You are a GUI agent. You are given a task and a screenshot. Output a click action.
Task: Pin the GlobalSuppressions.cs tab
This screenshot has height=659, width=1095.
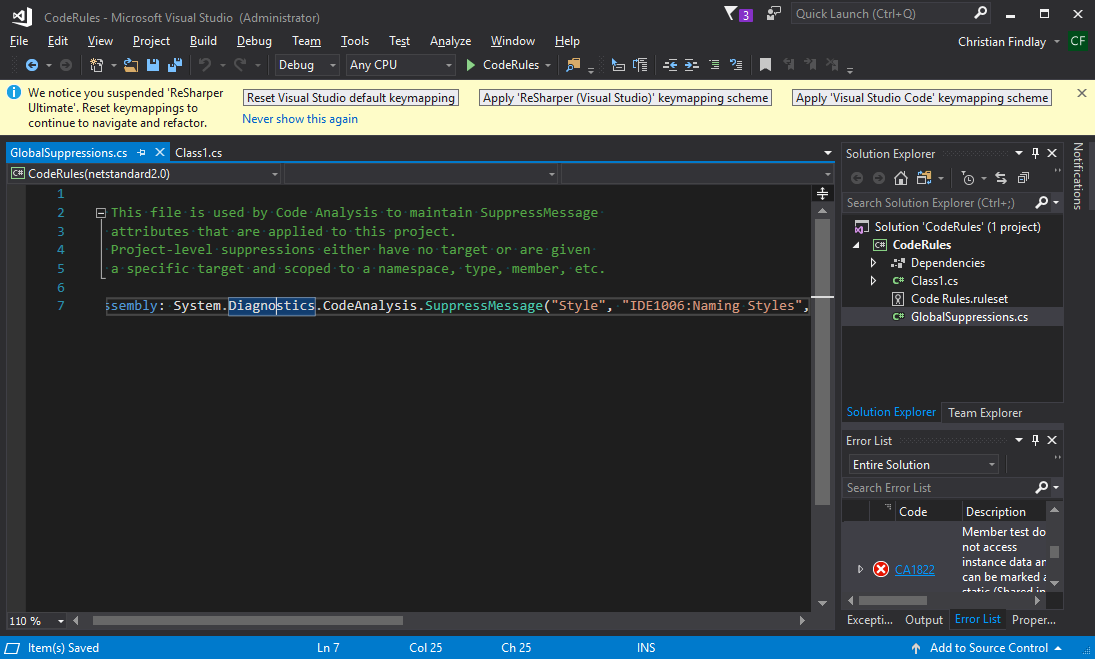coord(141,152)
